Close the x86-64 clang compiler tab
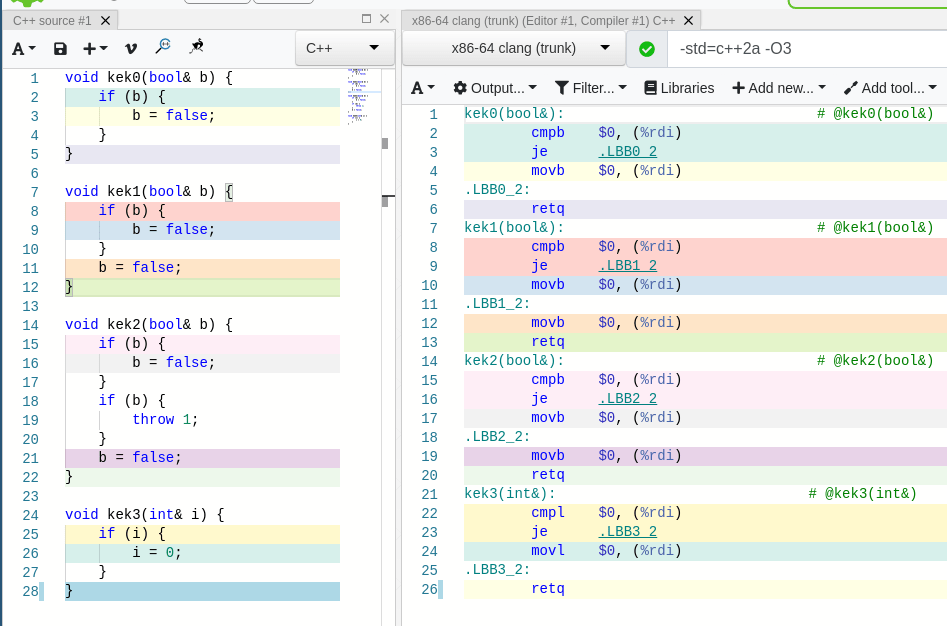Image resolution: width=947 pixels, height=626 pixels. coord(689,20)
